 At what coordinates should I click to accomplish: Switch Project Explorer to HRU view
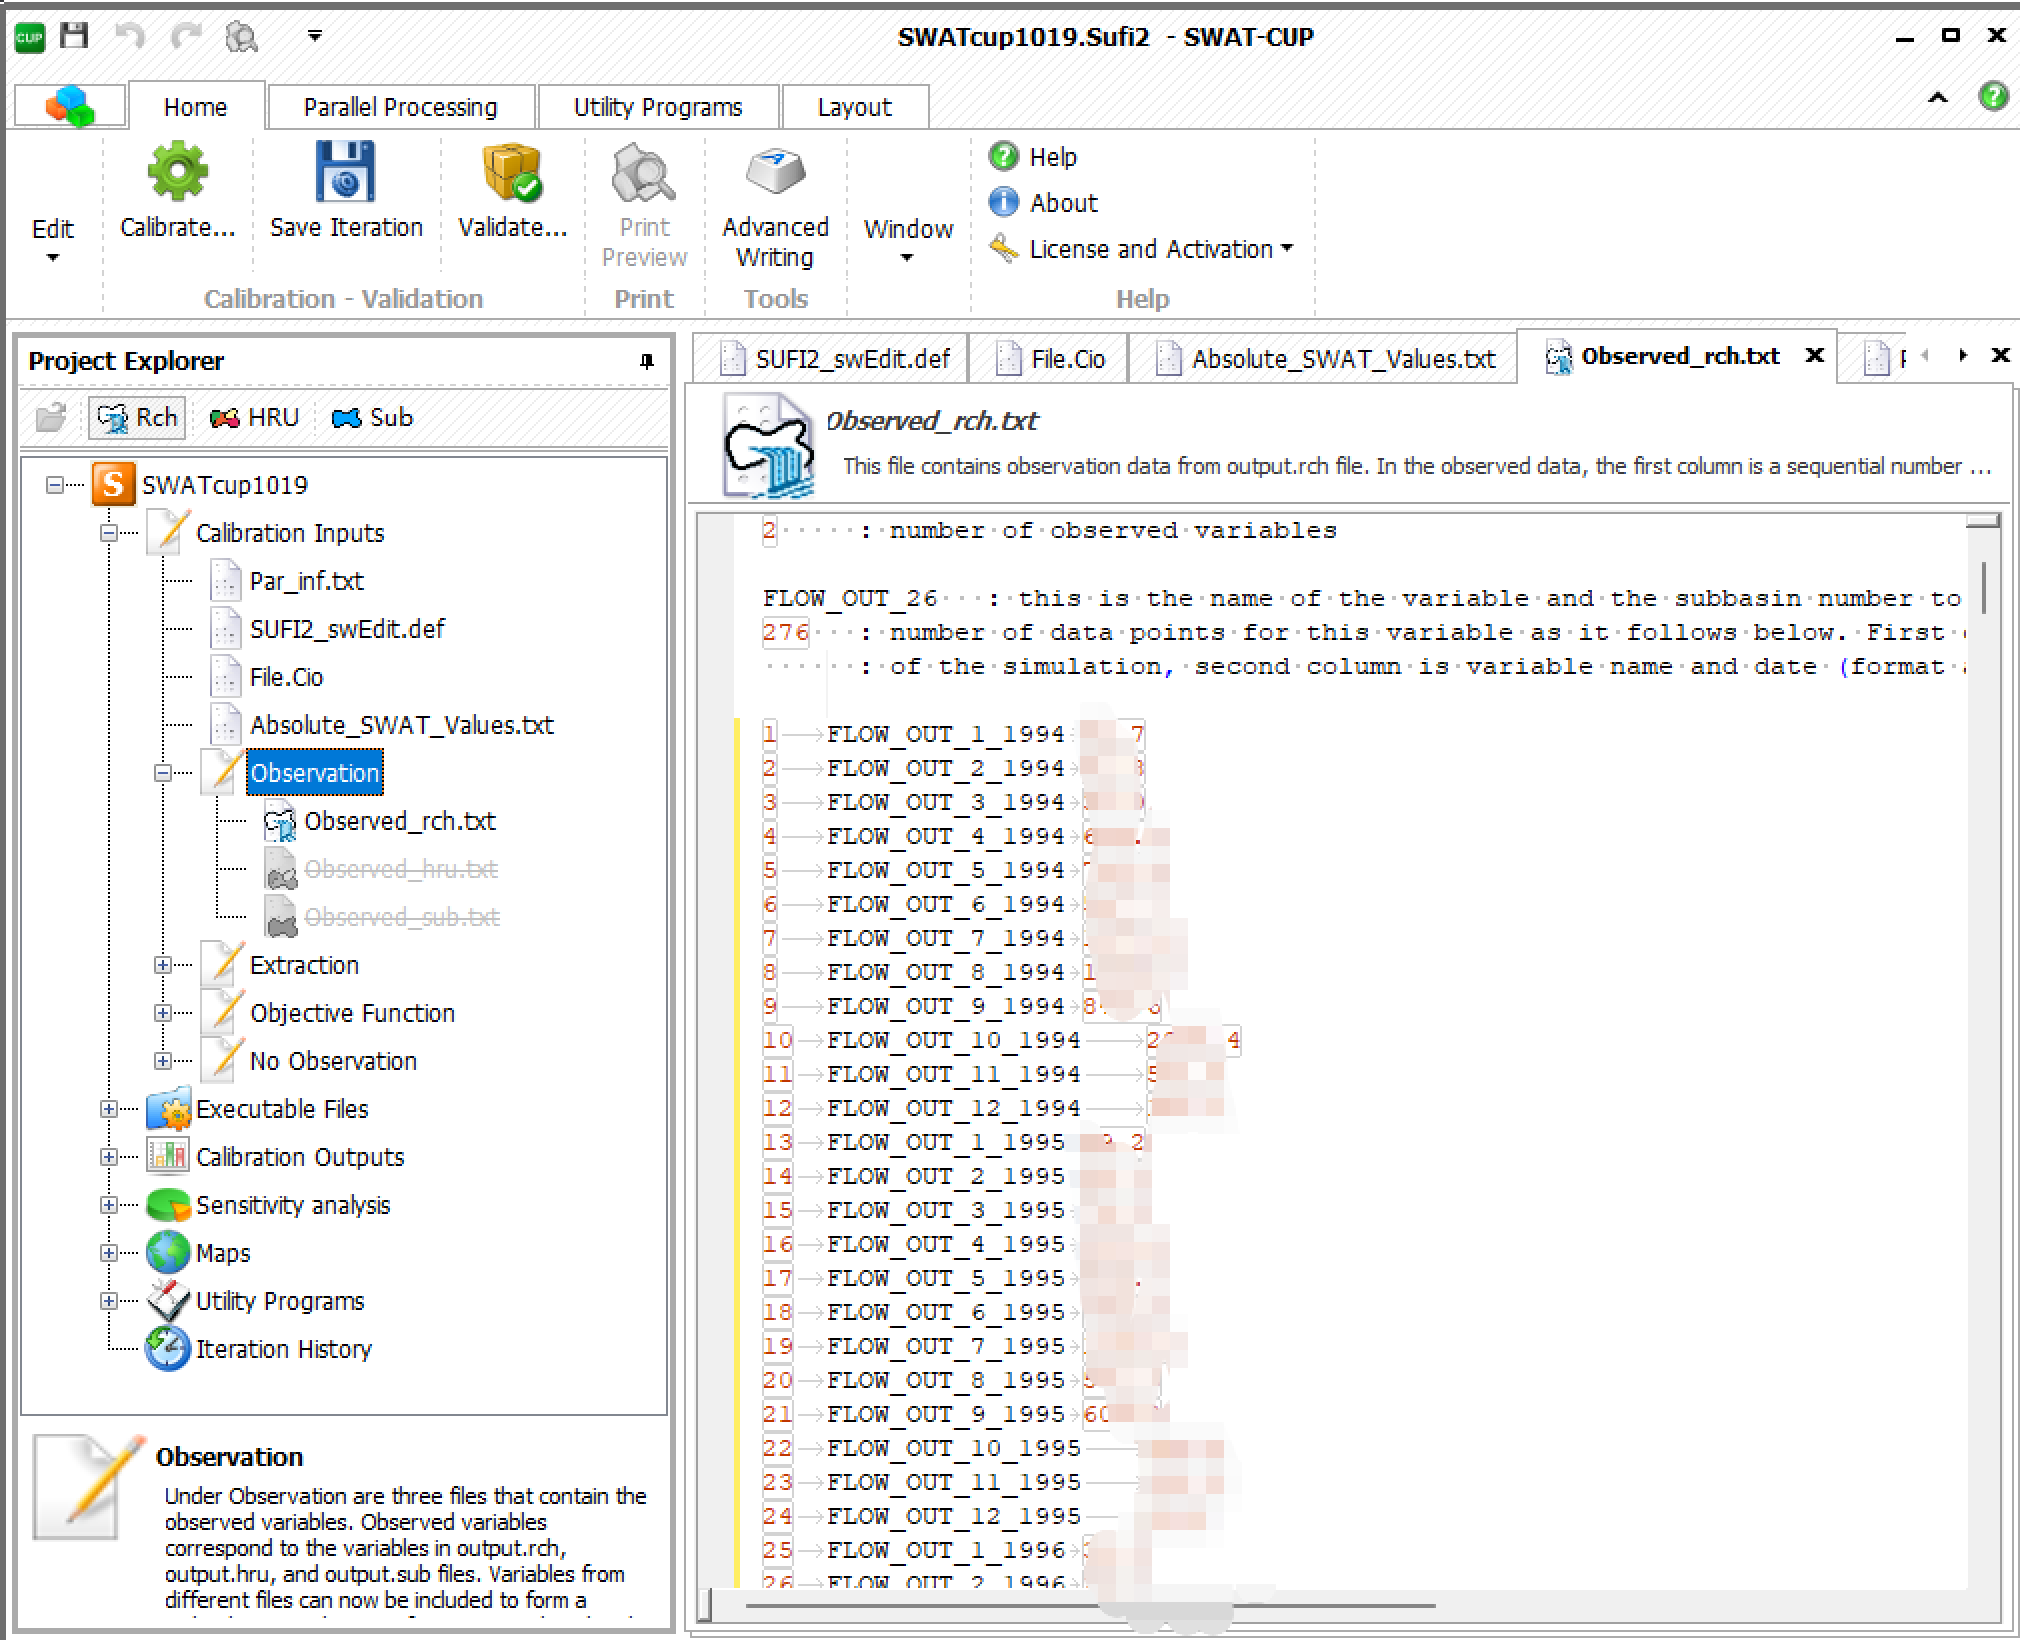(255, 417)
